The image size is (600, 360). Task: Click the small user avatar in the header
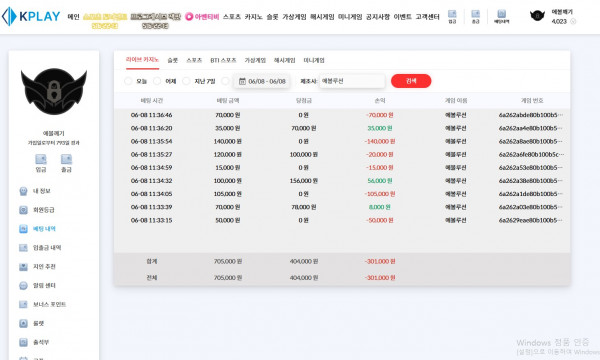pyautogui.click(x=537, y=16)
